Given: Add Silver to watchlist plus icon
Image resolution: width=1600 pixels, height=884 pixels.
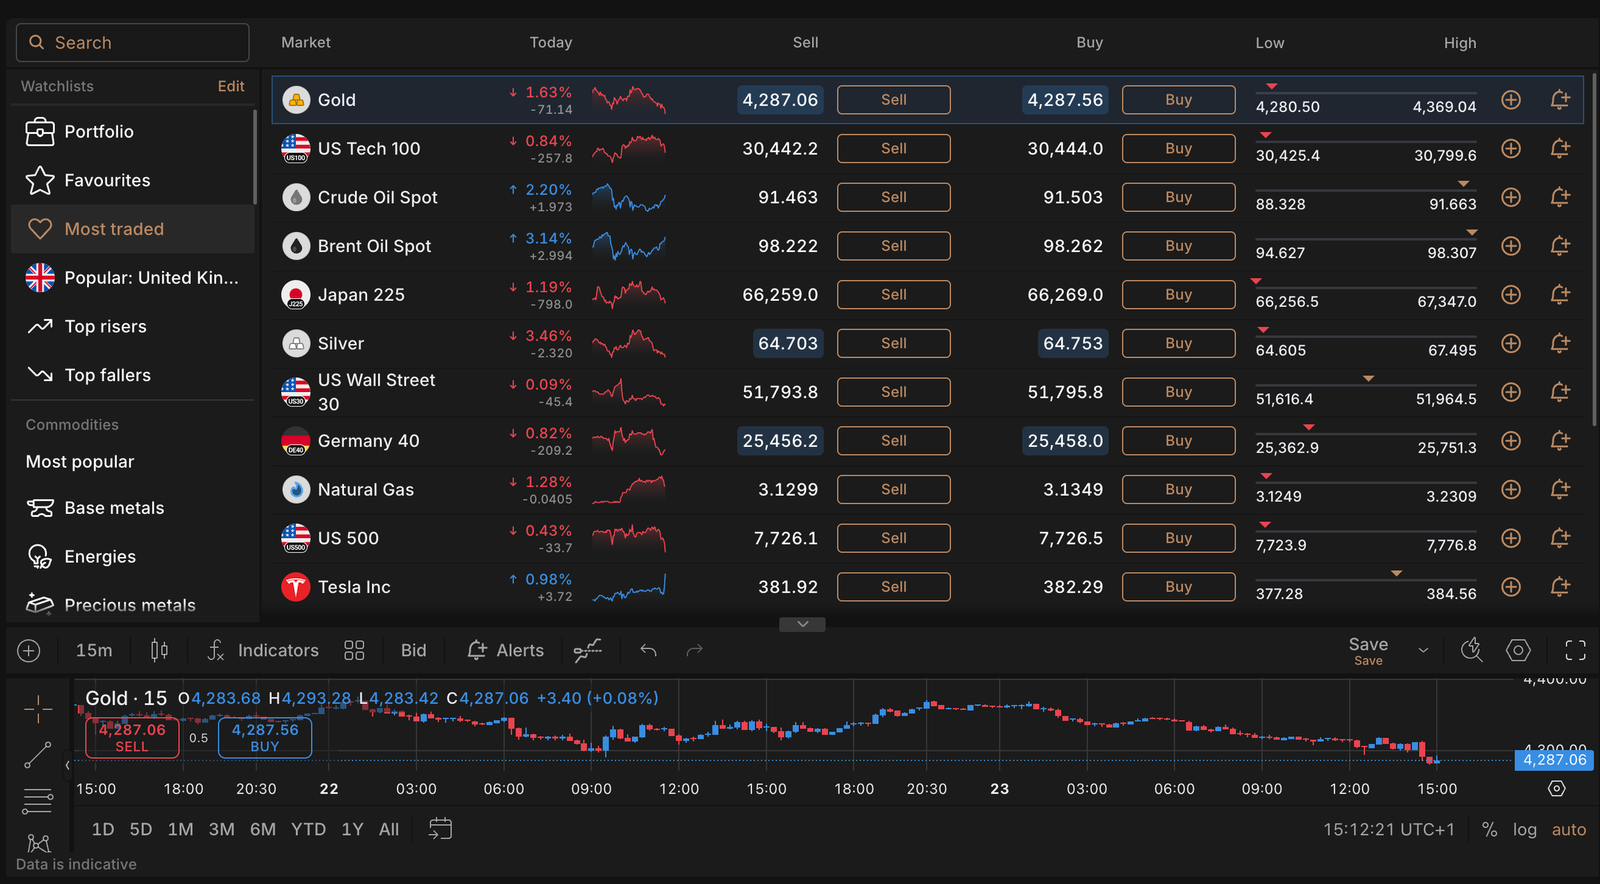Looking at the screenshot, I should (1511, 343).
